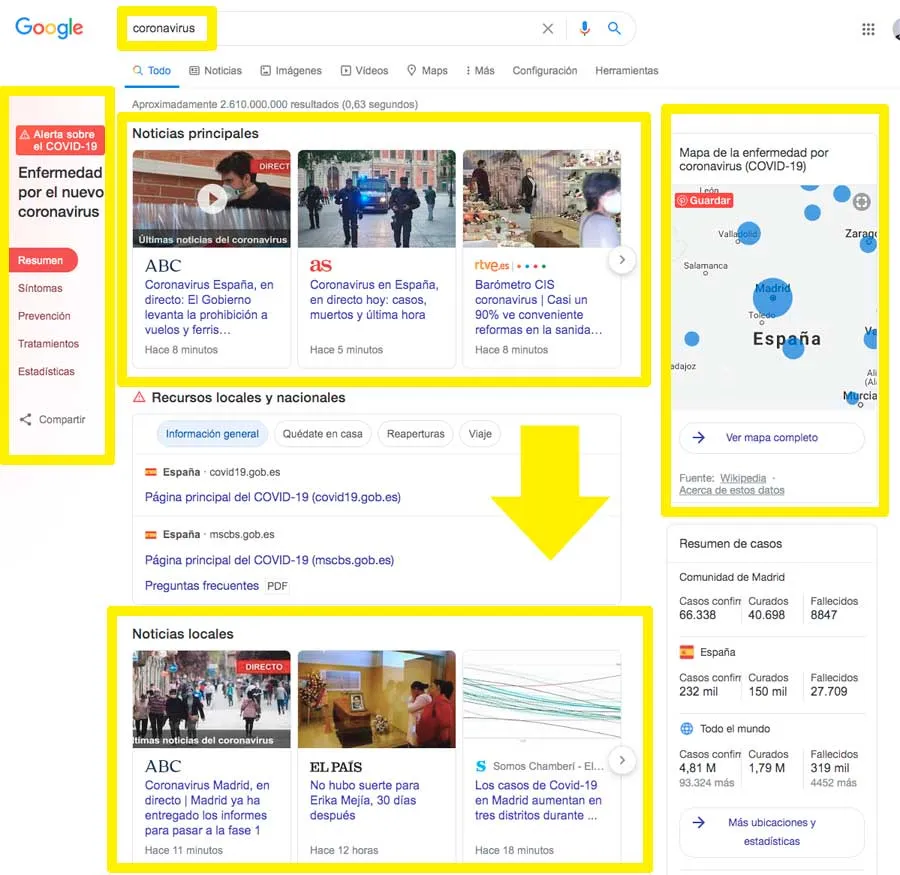The height and width of the screenshot is (875, 900).
Task: Select the Quédate en casa chip
Action: (x=323, y=434)
